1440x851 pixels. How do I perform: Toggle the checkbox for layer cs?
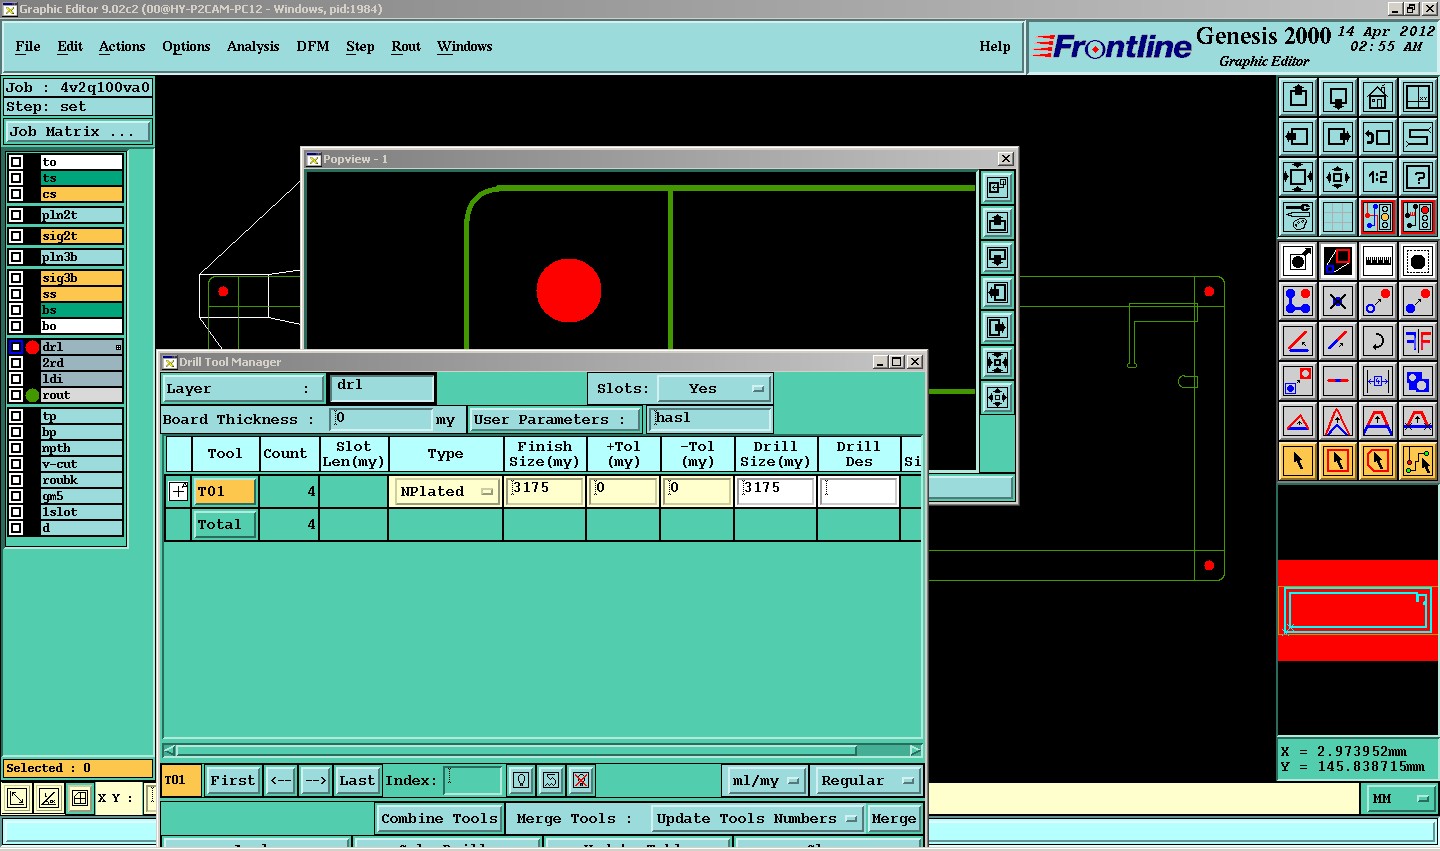coord(16,194)
